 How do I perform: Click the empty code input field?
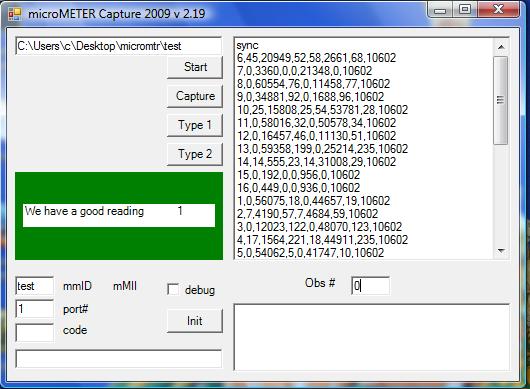[34, 333]
